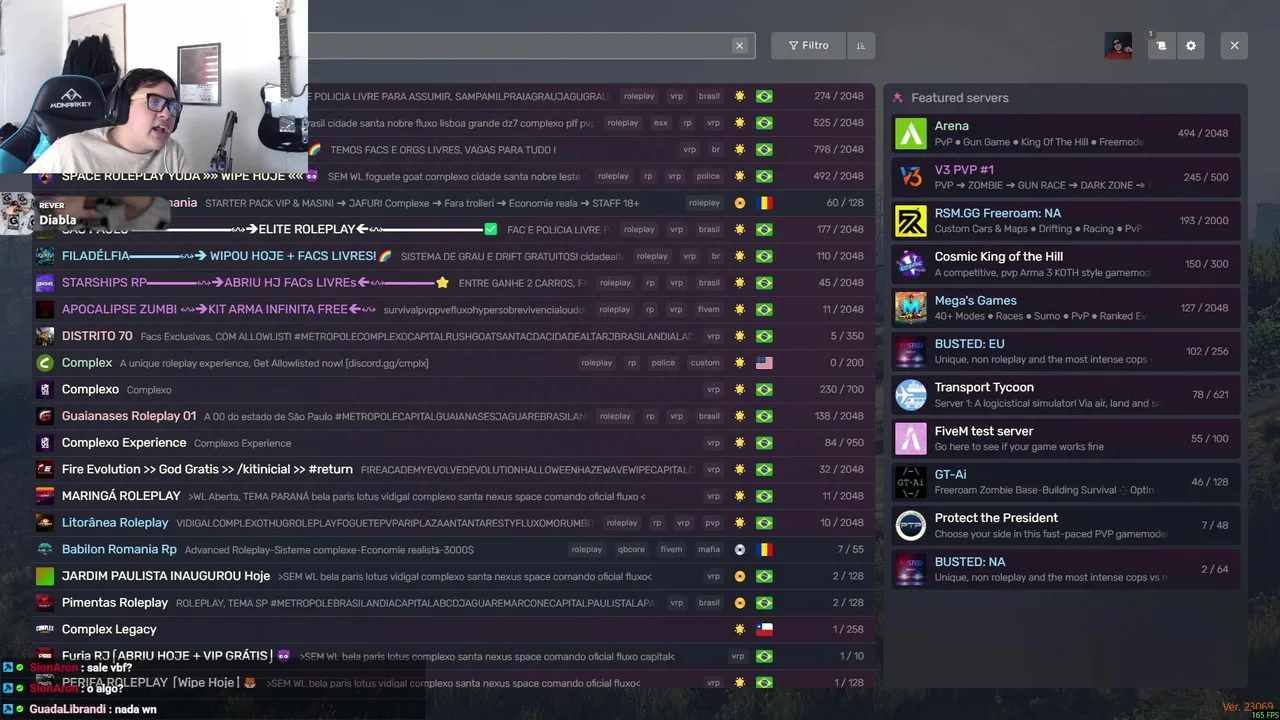Click the RSM.GG yellow logo icon
The width and height of the screenshot is (1280, 720).
tap(911, 220)
